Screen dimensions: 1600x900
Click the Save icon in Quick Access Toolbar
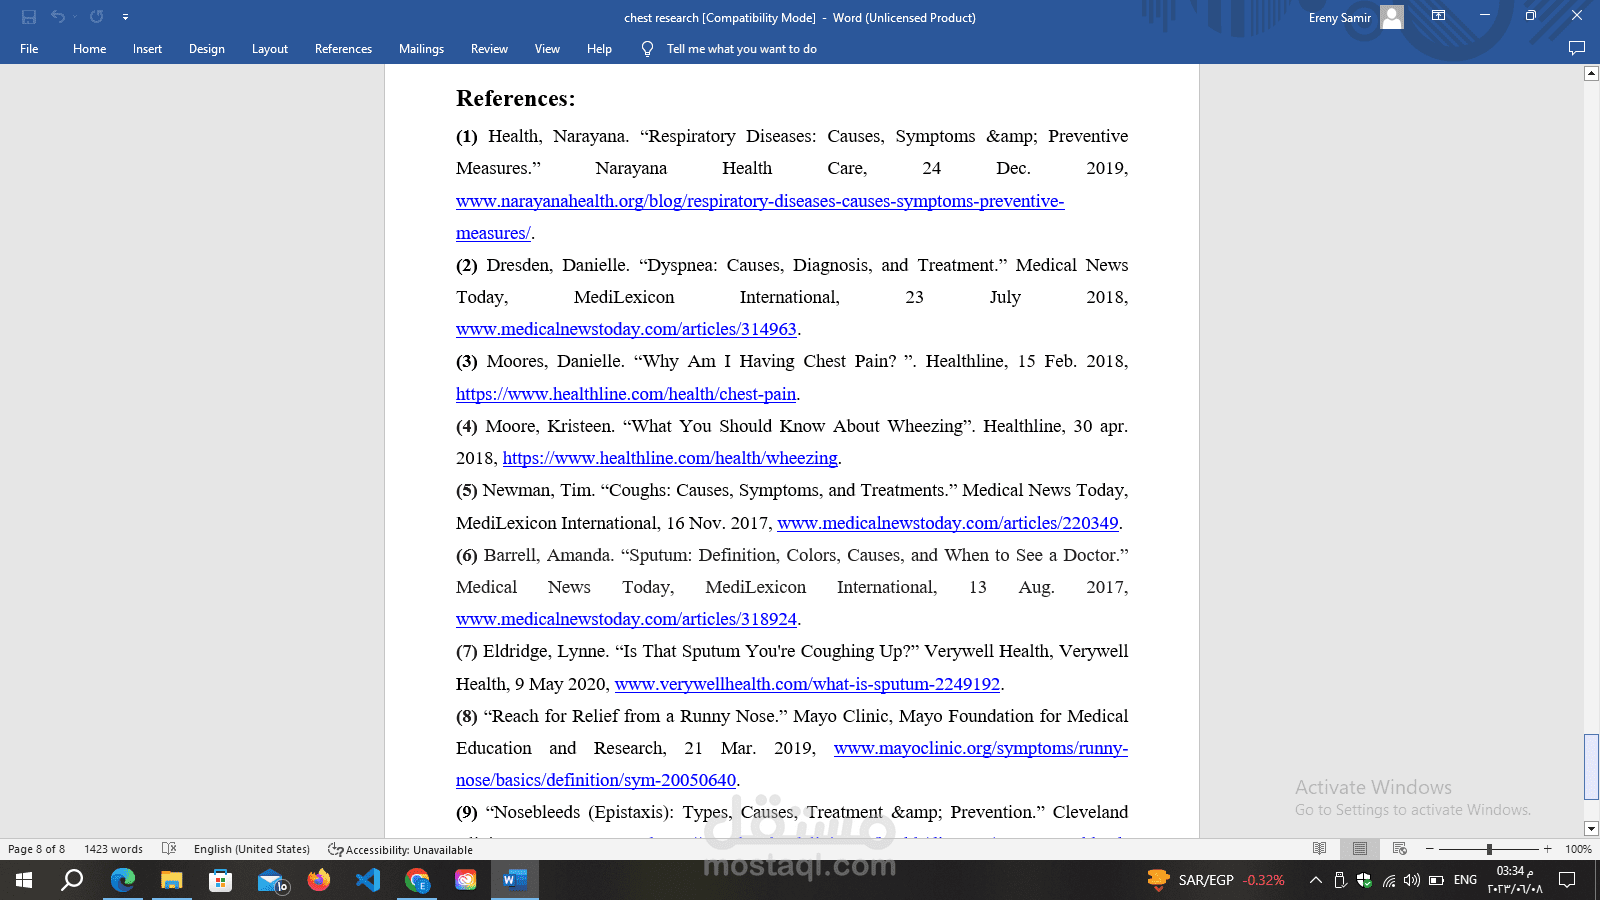tap(29, 17)
